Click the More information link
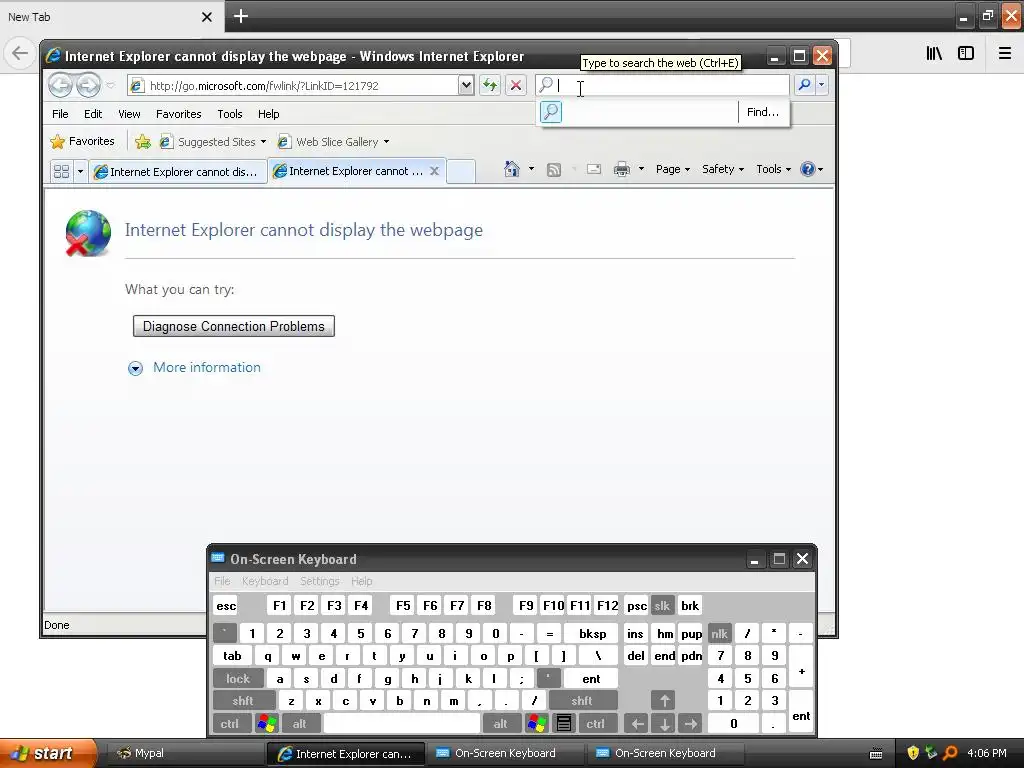This screenshot has height=768, width=1024. pyautogui.click(x=206, y=368)
